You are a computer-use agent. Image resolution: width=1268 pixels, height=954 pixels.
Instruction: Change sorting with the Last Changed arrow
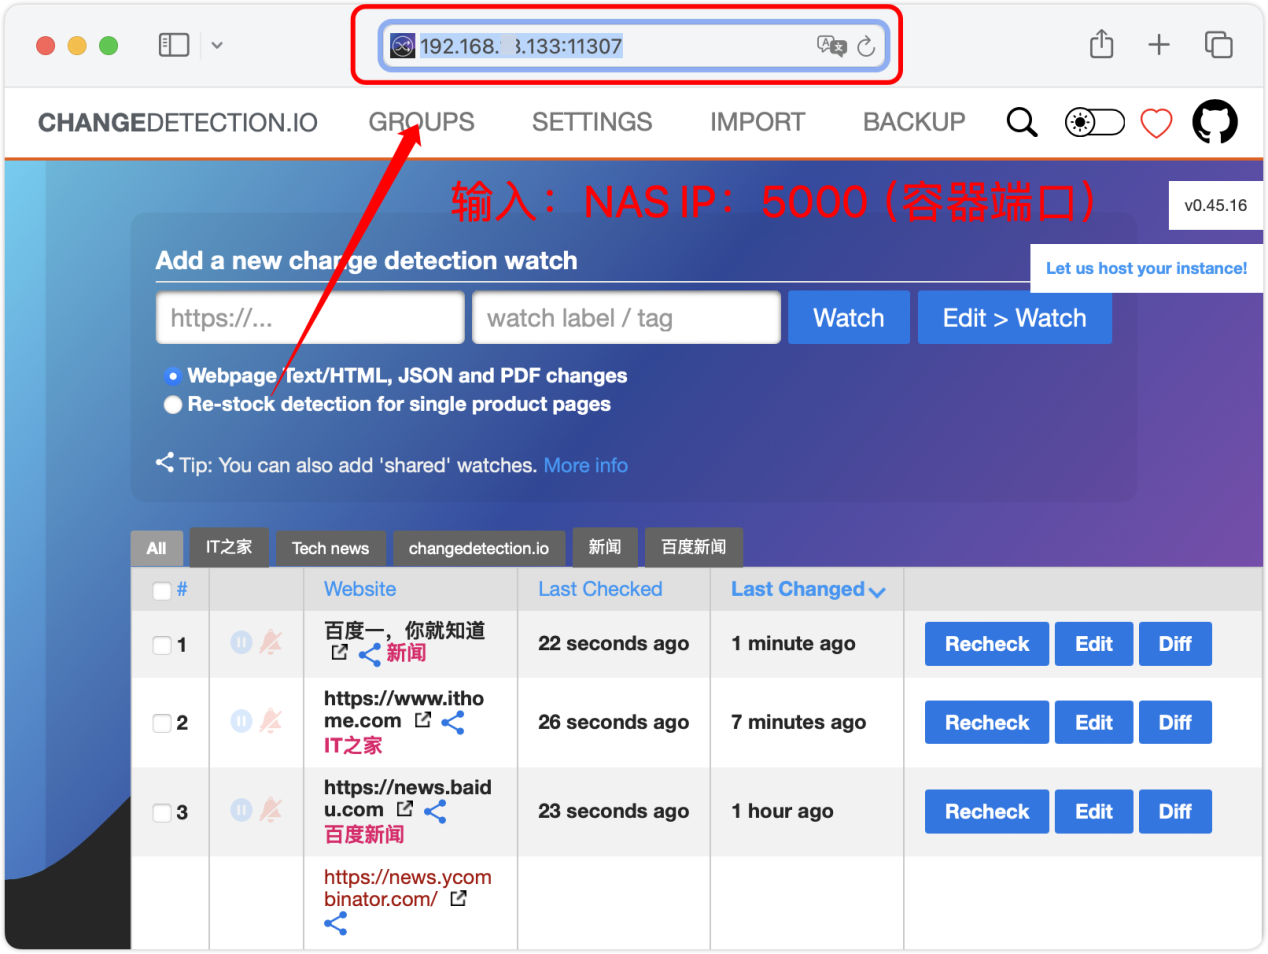(x=878, y=591)
